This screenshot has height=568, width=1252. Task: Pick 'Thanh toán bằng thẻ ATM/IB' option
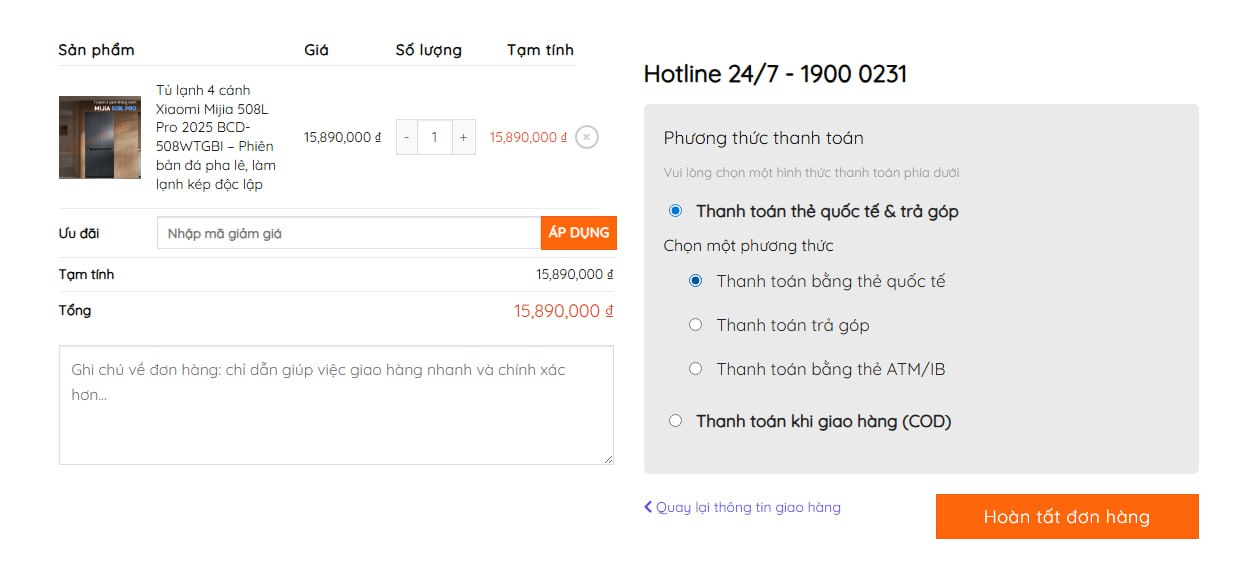696,369
